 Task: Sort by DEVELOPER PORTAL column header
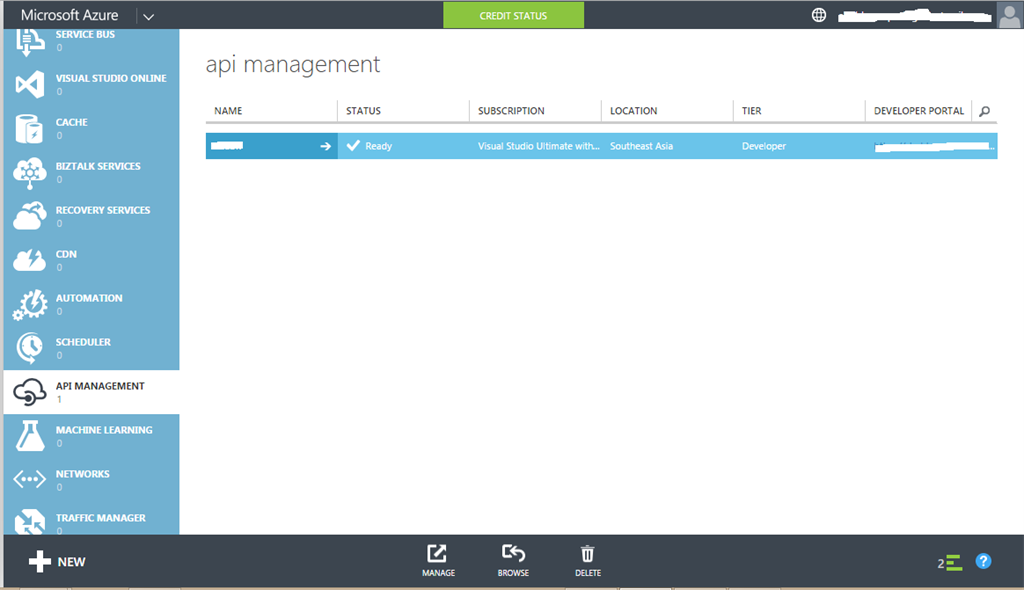pos(919,111)
